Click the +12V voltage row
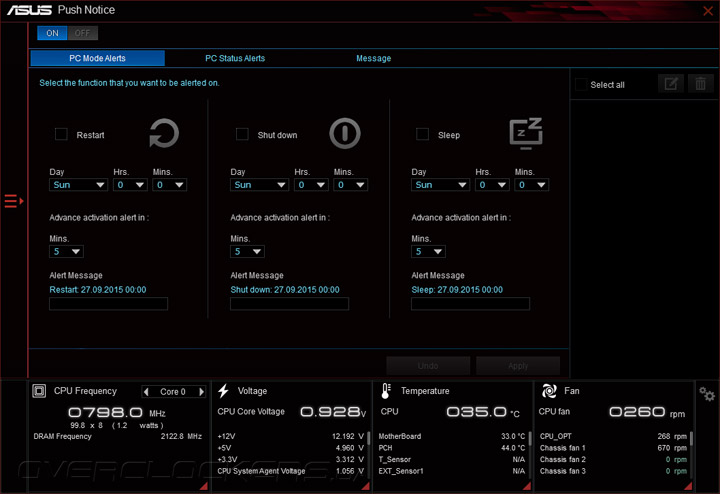 point(290,436)
